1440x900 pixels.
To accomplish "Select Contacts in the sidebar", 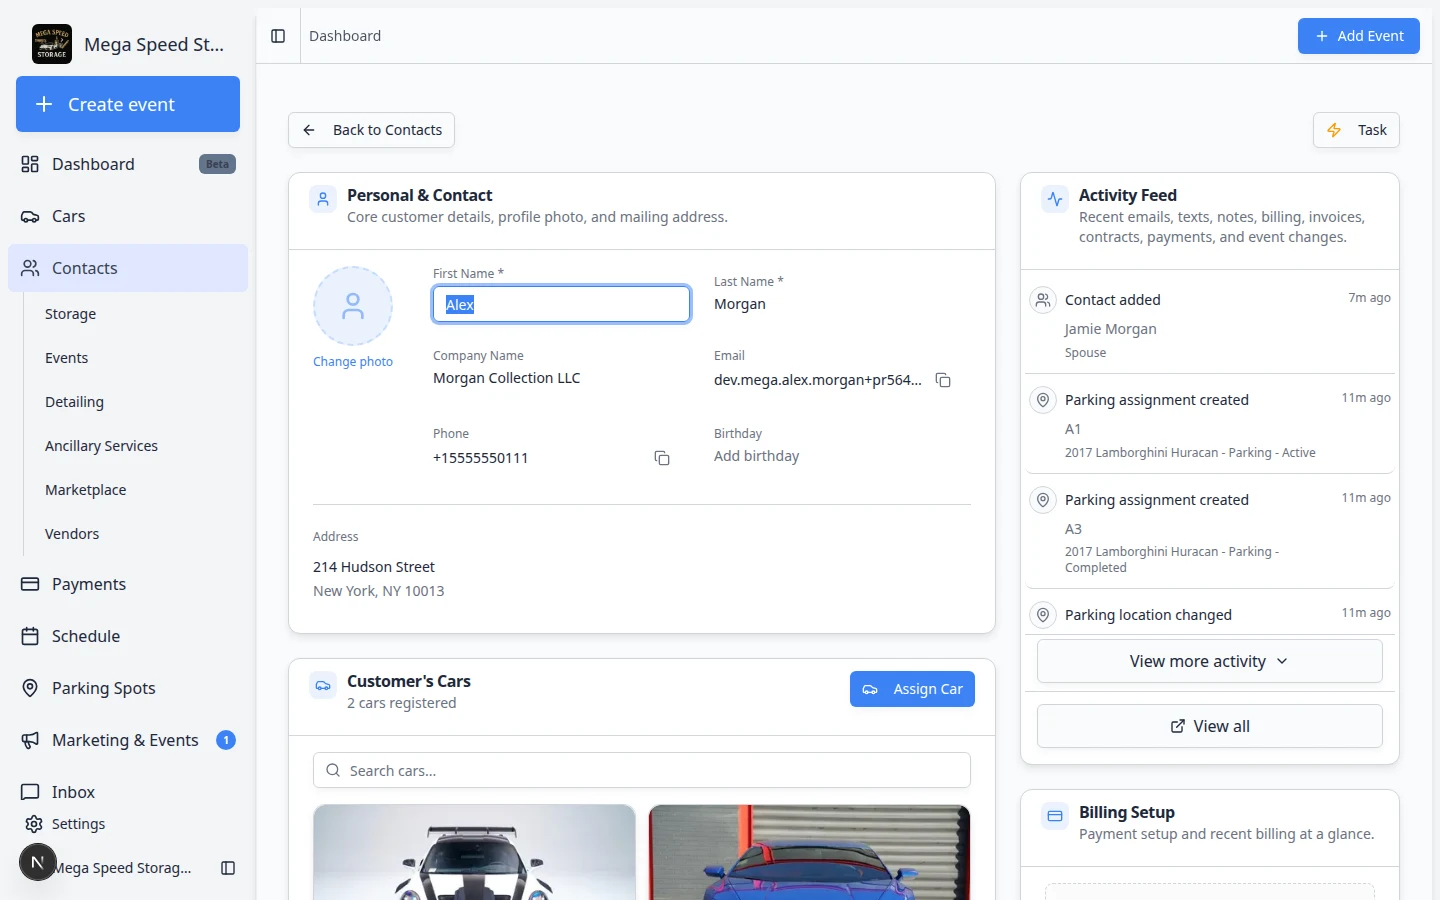I will point(128,268).
